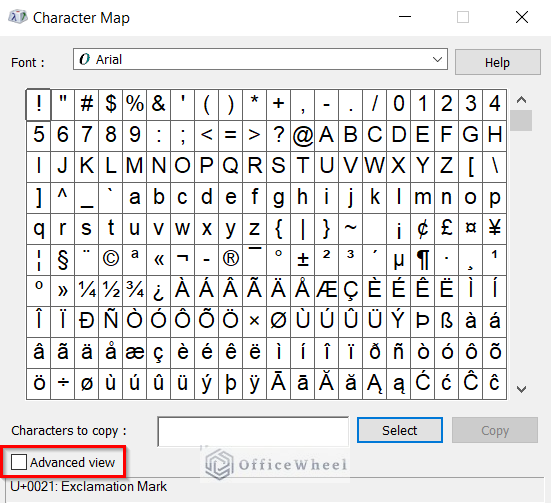The image size is (551, 503).
Task: Choose the Ö with diaeresis
Action: tap(231, 322)
